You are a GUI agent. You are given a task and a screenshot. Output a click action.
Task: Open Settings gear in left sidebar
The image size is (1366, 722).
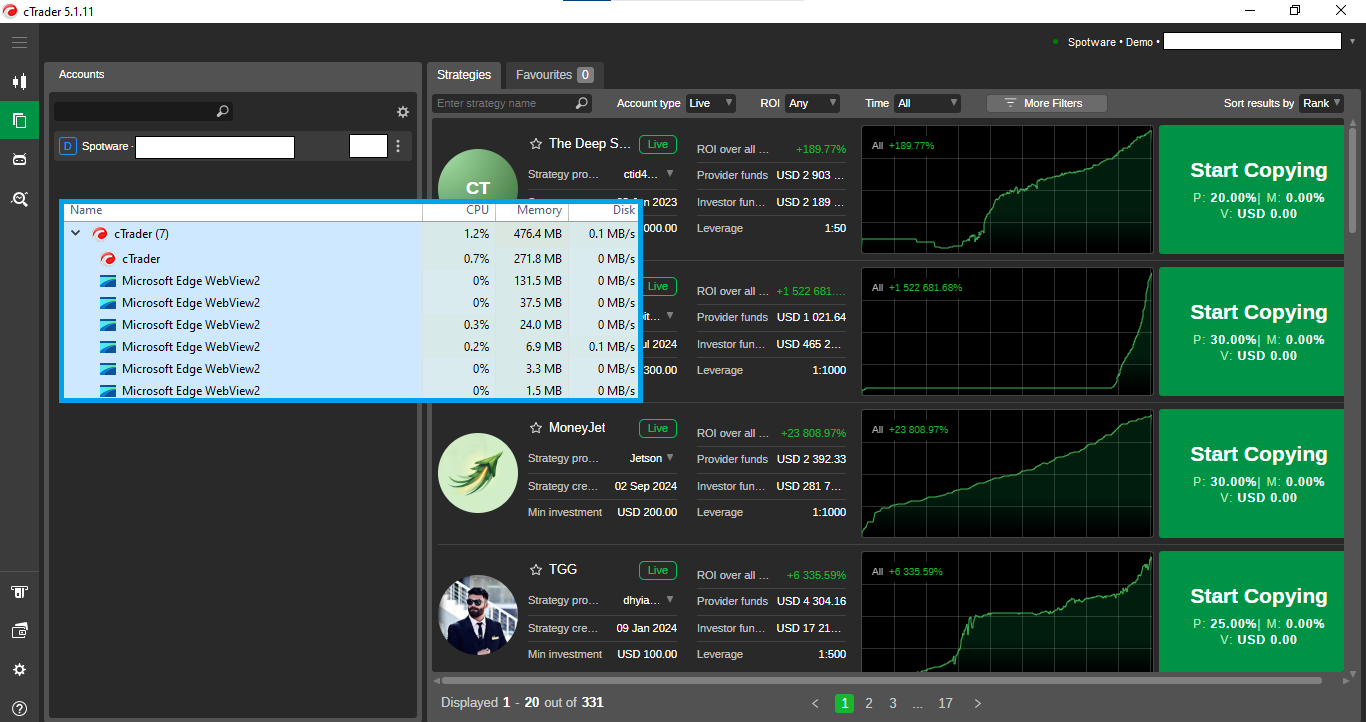tap(19, 670)
